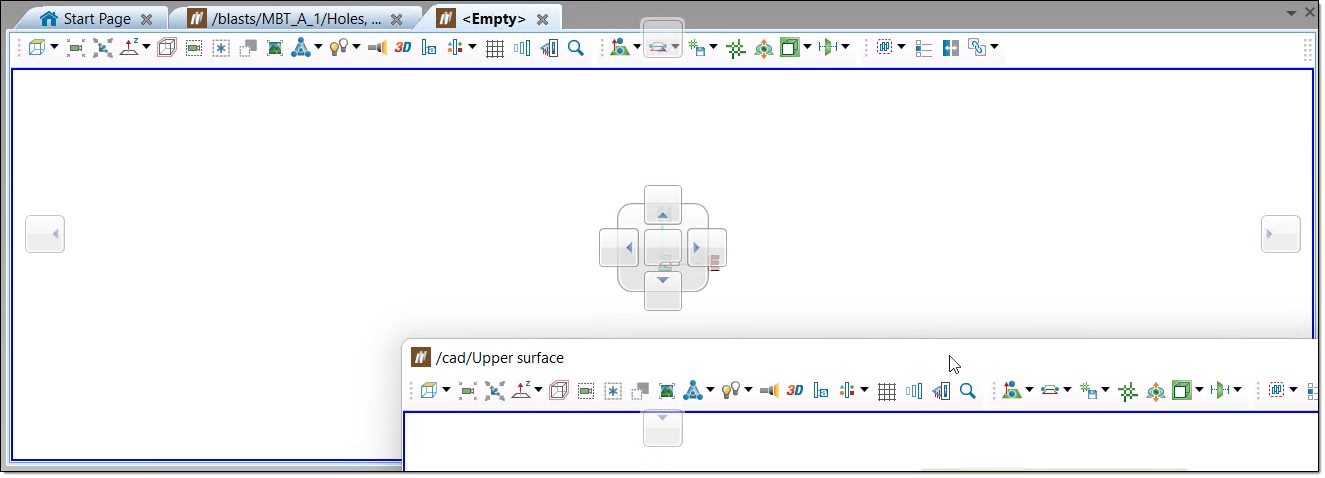Toggle the green highlighted cube icon in main toolbar
The width and height of the screenshot is (1325, 478).
(x=790, y=47)
